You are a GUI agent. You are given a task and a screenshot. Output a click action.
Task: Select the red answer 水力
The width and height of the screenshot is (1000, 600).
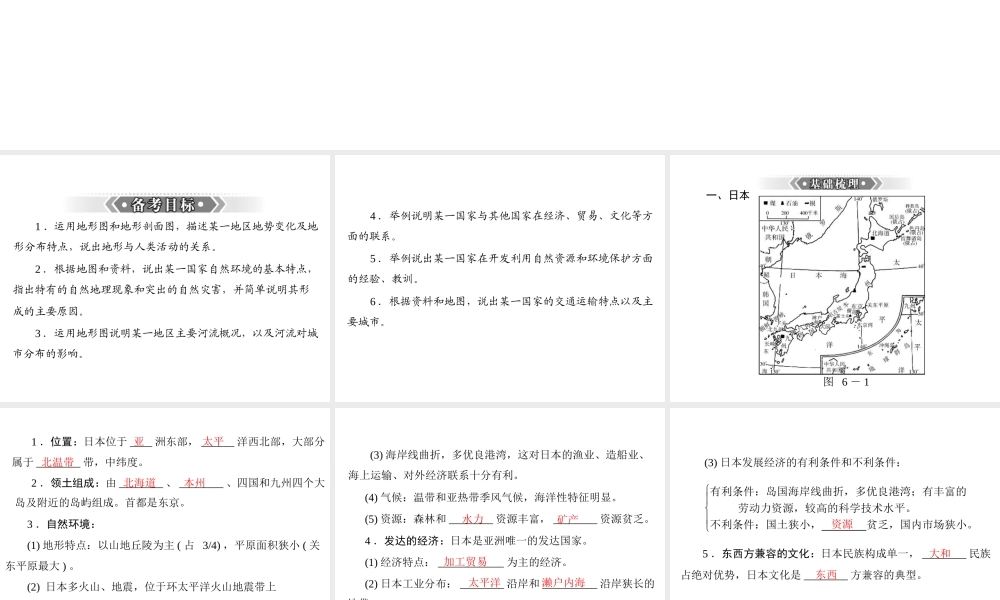click(x=473, y=519)
